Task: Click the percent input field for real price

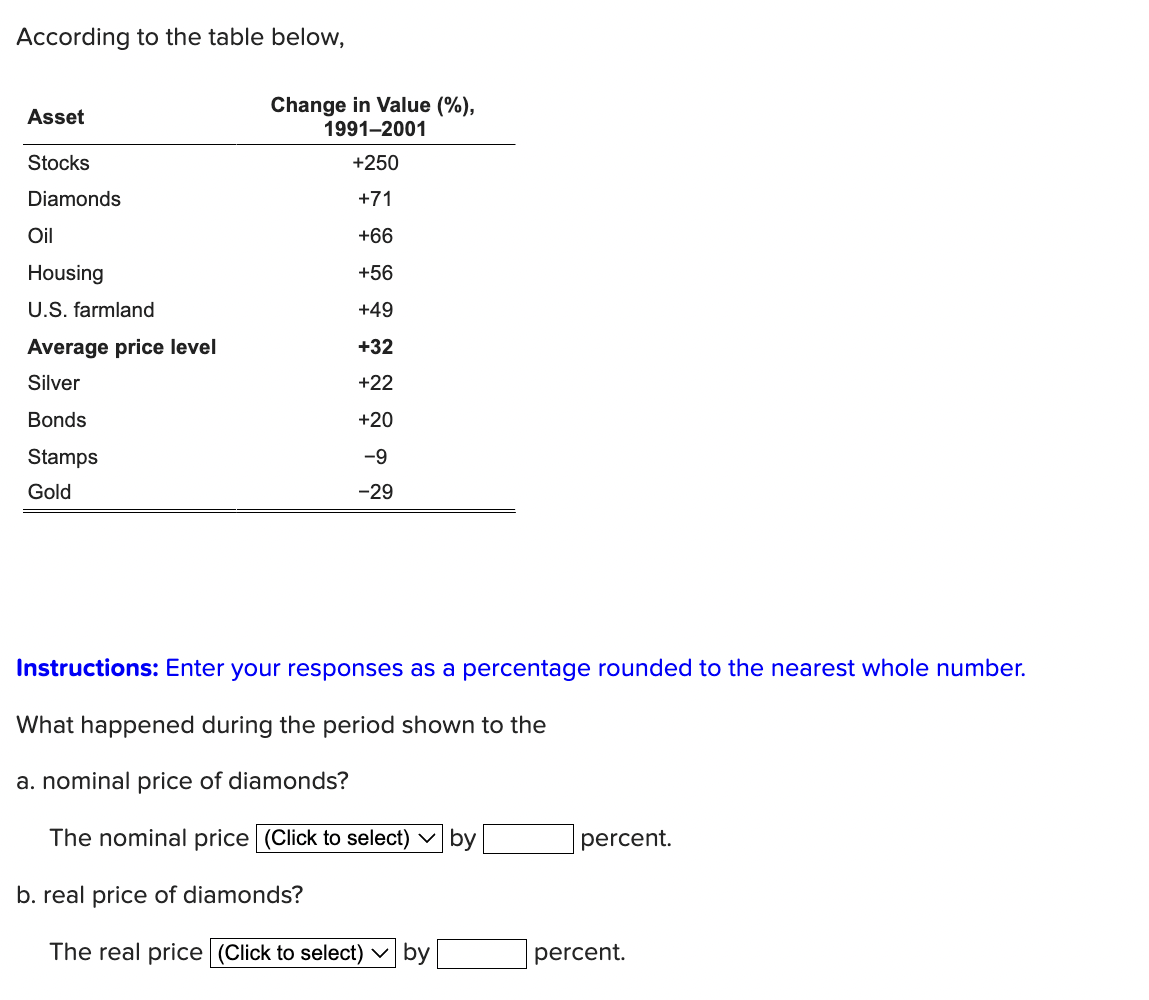Action: click(481, 953)
